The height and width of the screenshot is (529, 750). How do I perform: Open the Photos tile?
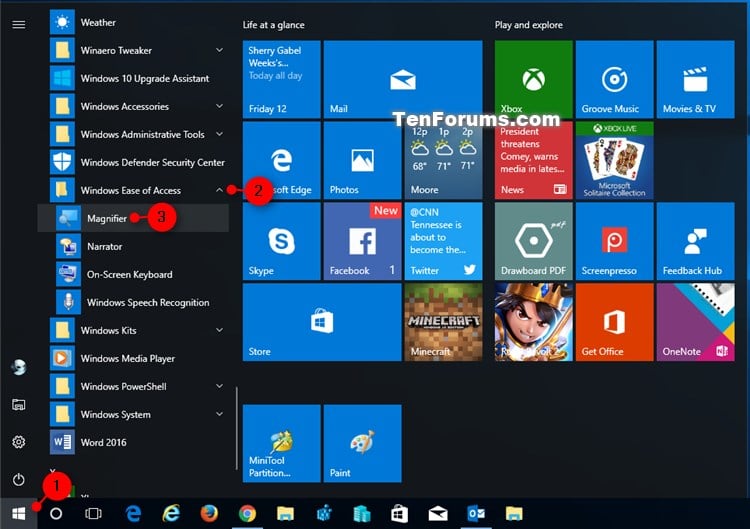362,160
